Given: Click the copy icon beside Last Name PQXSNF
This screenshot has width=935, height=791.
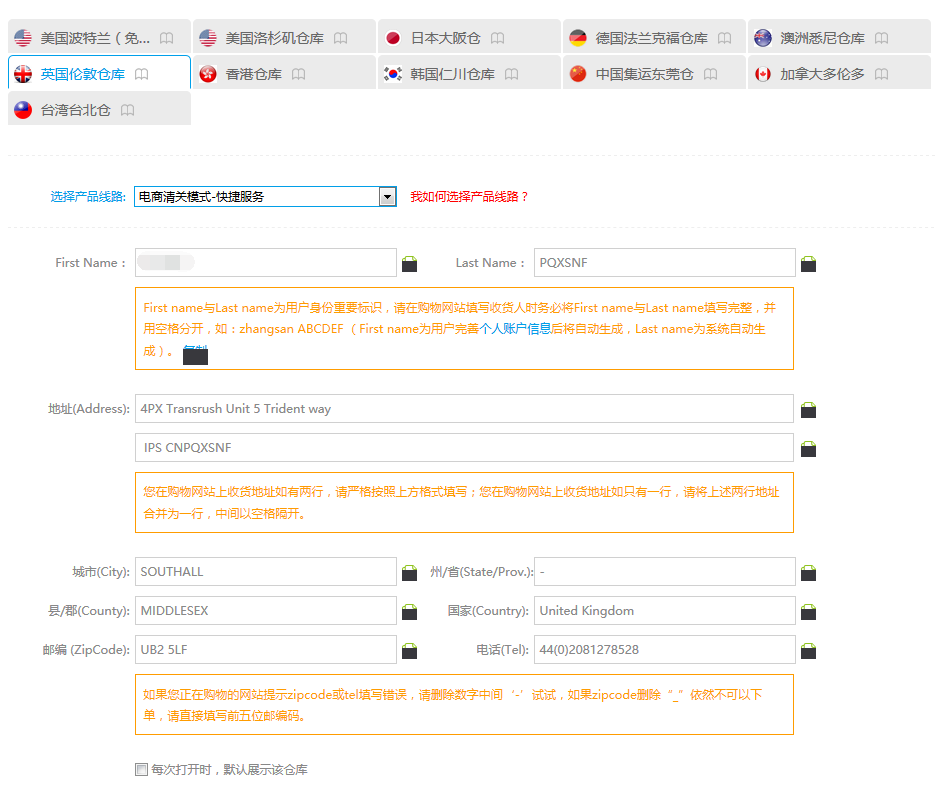Looking at the screenshot, I should [x=808, y=264].
